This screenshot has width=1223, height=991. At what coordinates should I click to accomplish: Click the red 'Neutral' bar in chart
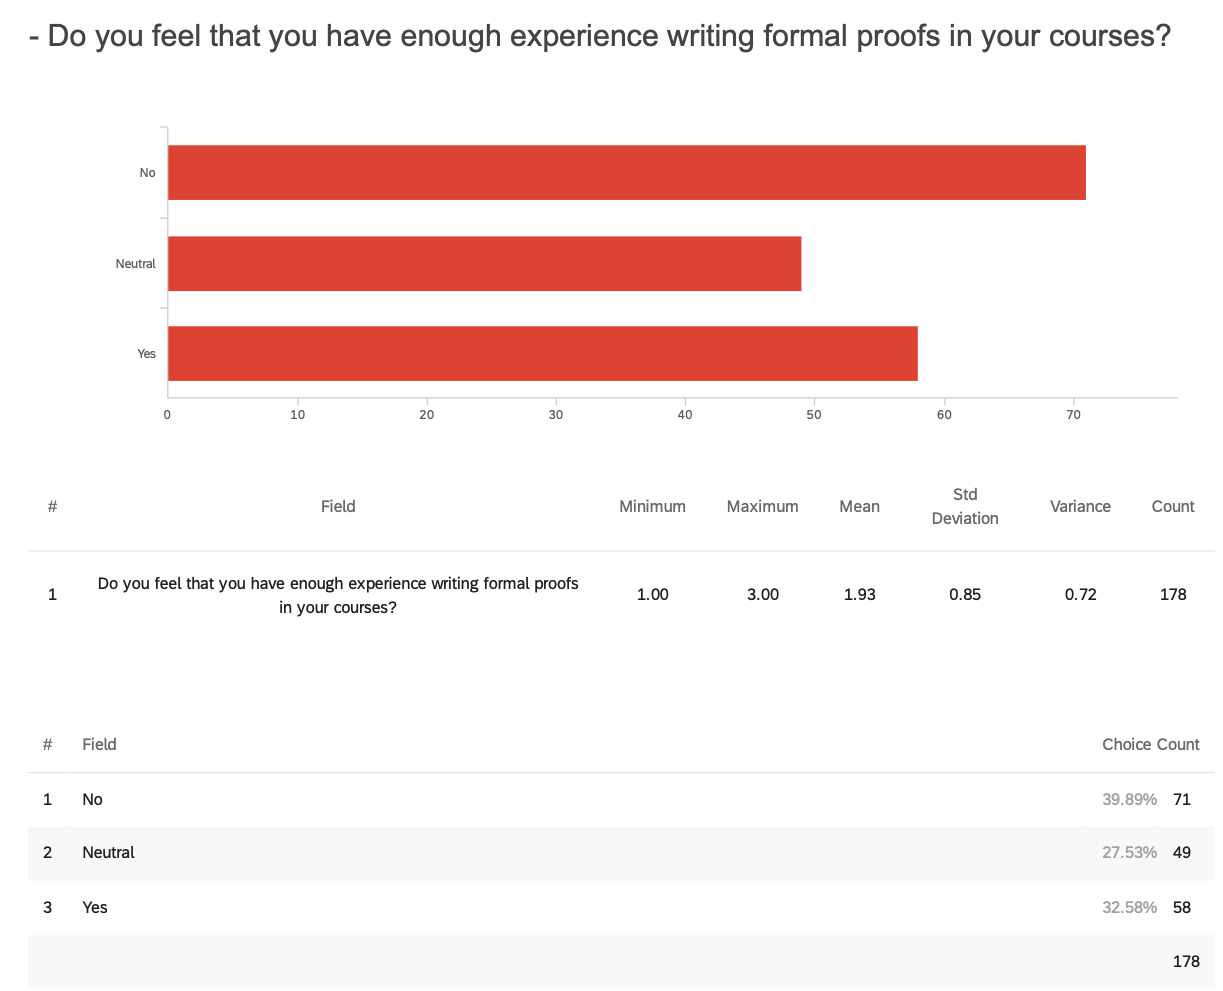click(x=484, y=263)
